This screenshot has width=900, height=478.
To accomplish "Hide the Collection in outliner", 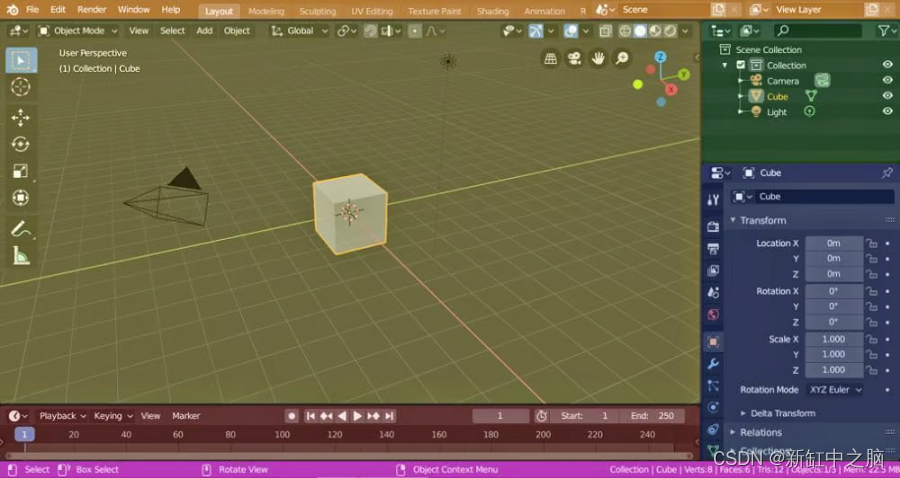I will click(x=887, y=65).
